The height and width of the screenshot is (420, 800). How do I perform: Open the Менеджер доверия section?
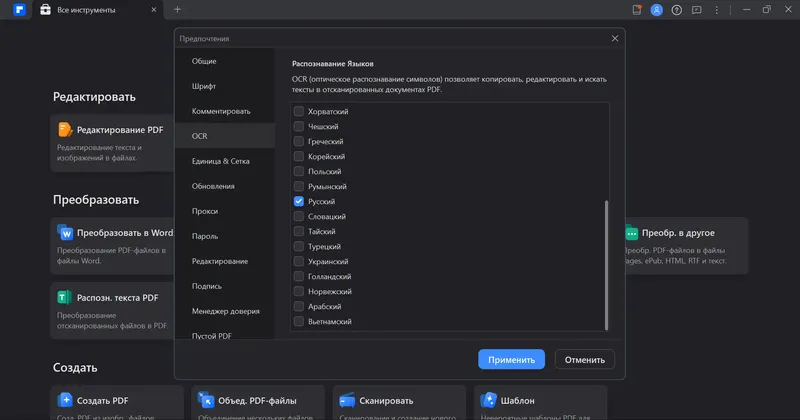[x=224, y=311]
